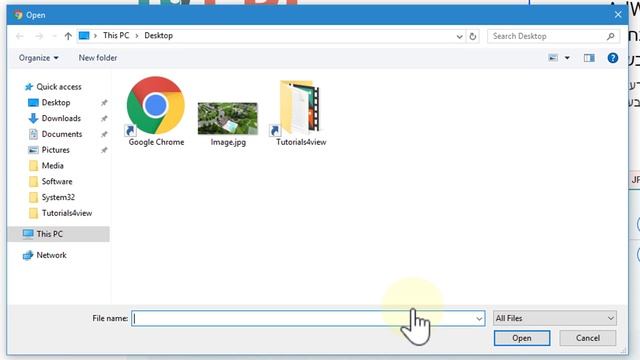Open the Software folder in sidebar
640x360 pixels.
[x=57, y=181]
